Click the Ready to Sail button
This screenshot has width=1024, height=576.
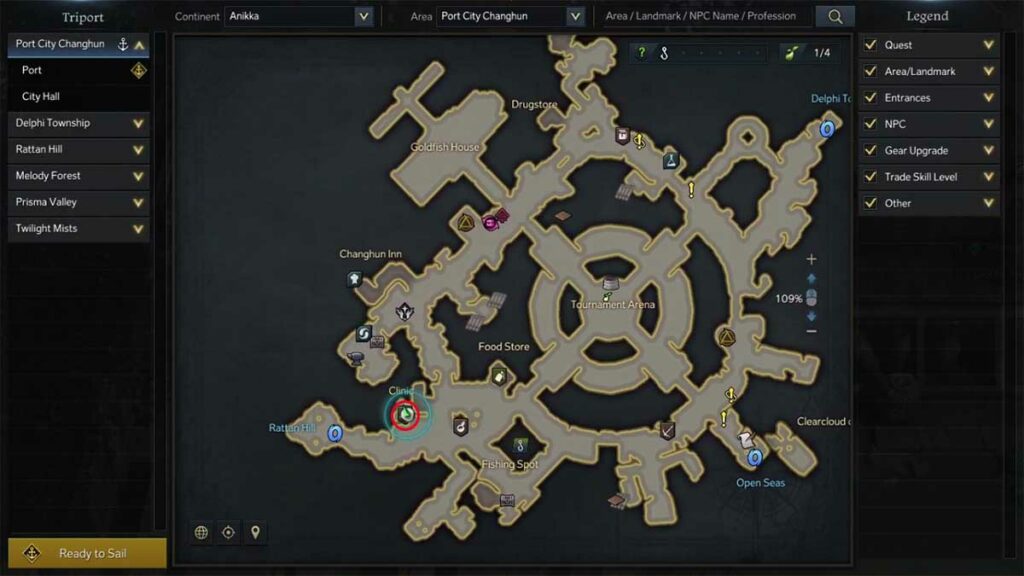point(87,553)
